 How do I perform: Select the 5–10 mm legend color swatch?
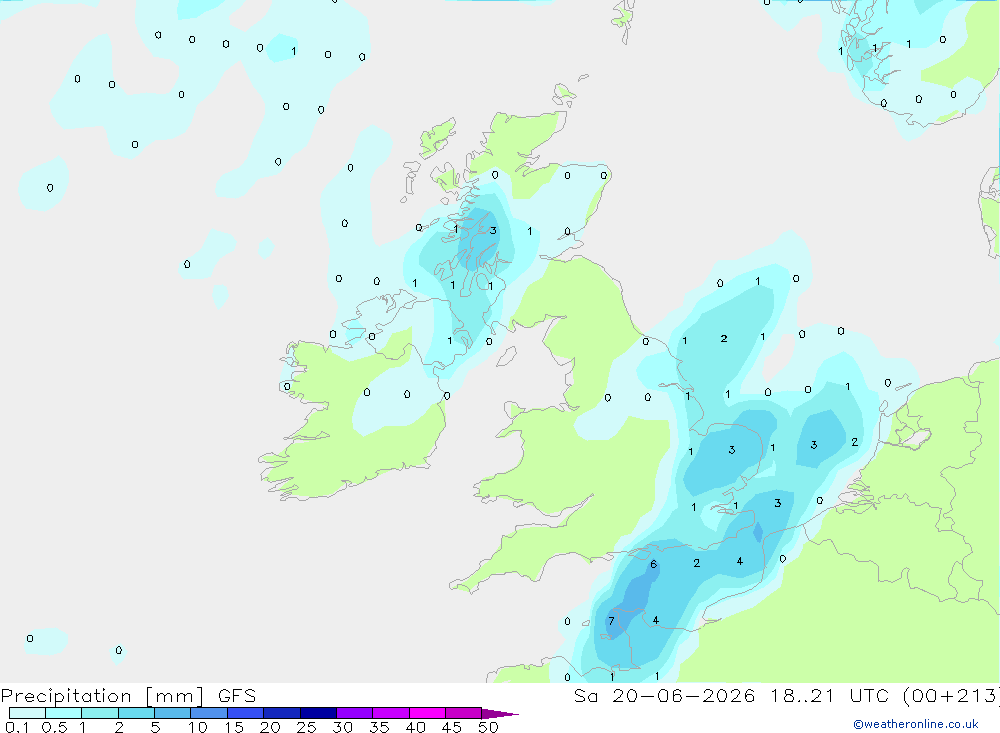click(x=172, y=713)
